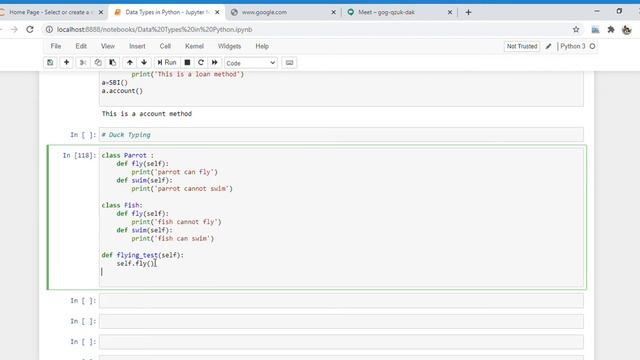Screen dimensions: 640x360
Task: Interrupt the kernel with stop icon
Action: coord(187,63)
